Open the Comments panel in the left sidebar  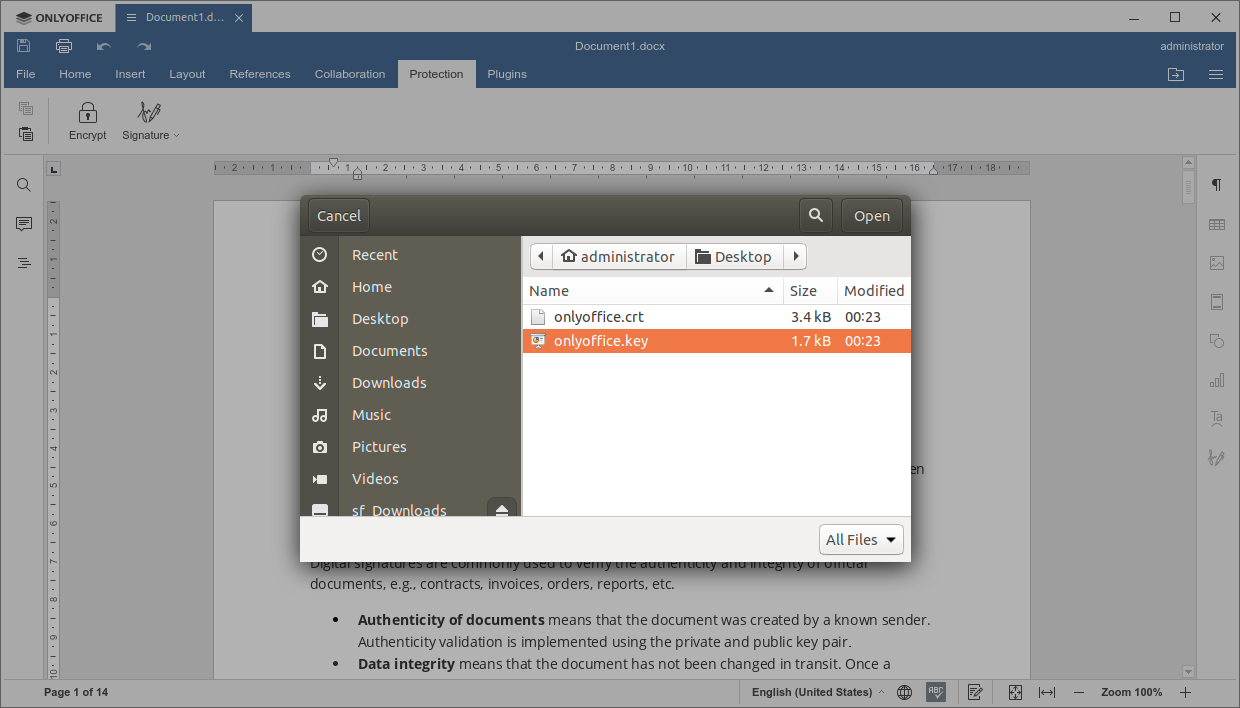click(23, 224)
